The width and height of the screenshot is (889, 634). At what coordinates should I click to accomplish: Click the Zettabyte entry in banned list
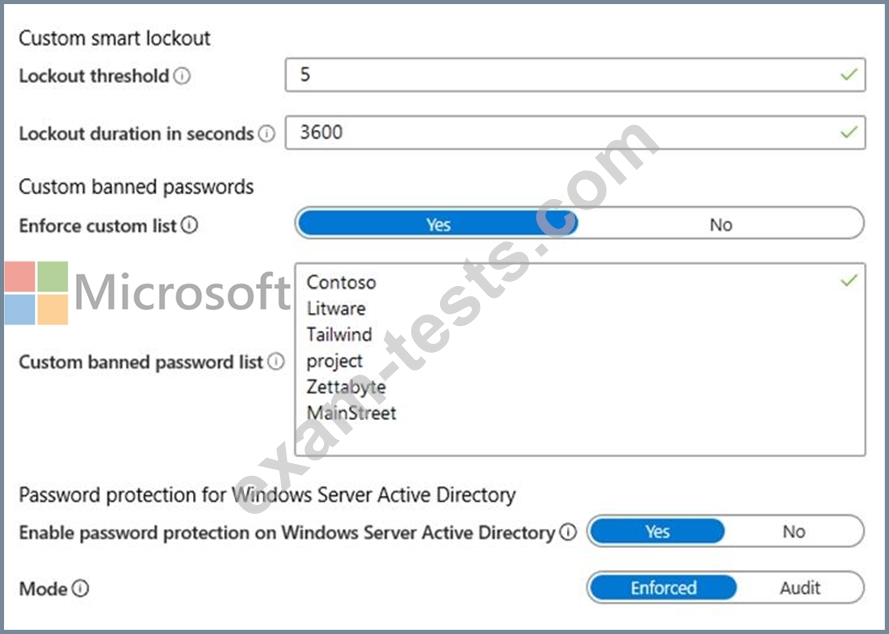click(346, 386)
